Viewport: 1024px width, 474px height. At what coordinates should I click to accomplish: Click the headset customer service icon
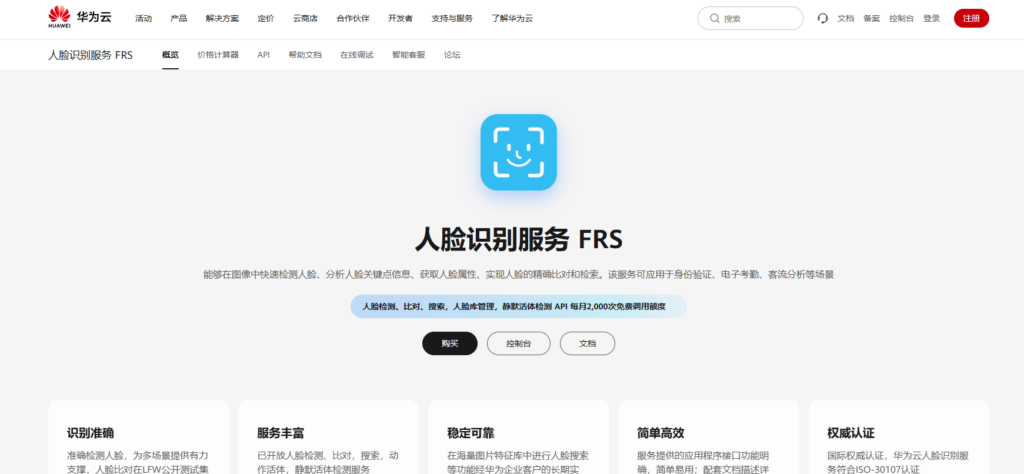coord(822,18)
